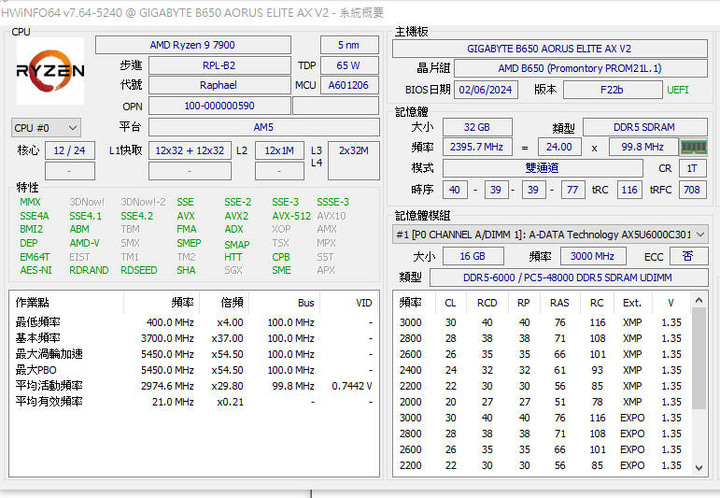The image size is (720, 498).
Task: Click the green UEFI label
Action: pyautogui.click(x=678, y=90)
